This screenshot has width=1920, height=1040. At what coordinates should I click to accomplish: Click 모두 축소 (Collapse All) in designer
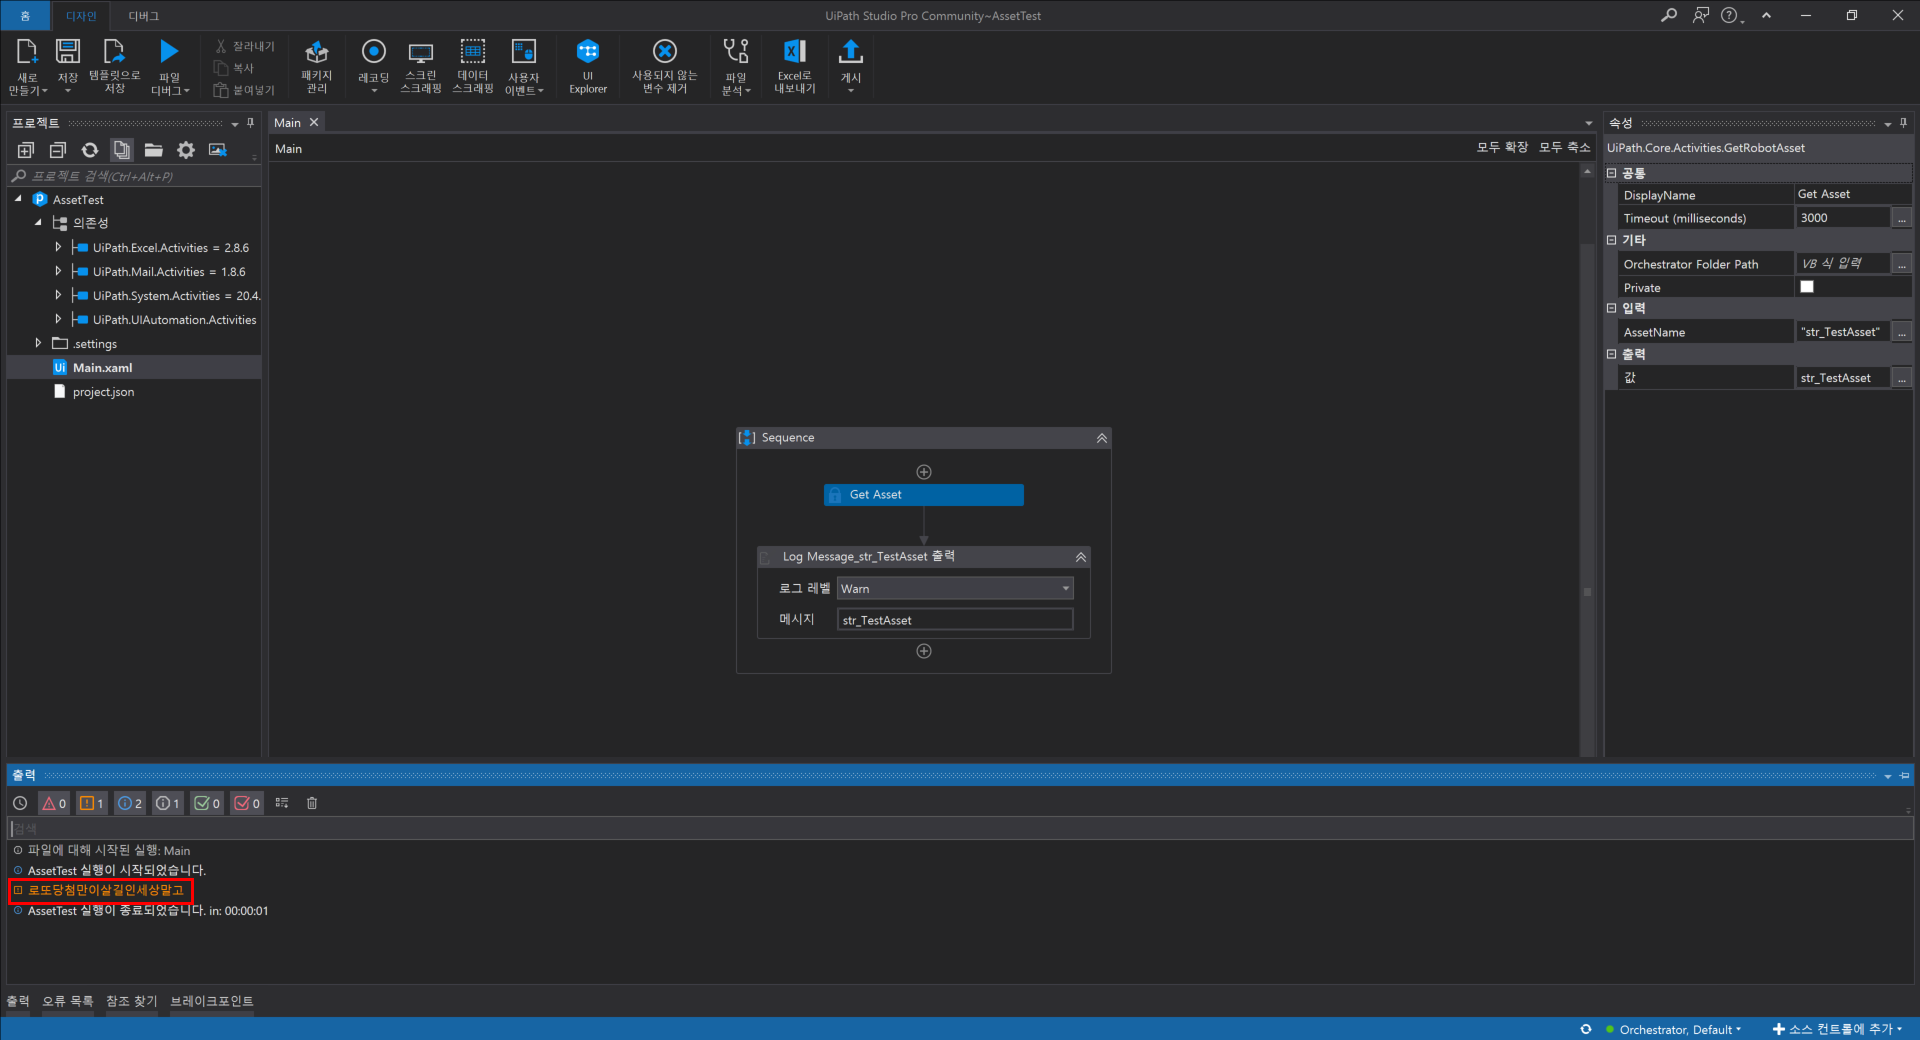click(1564, 147)
